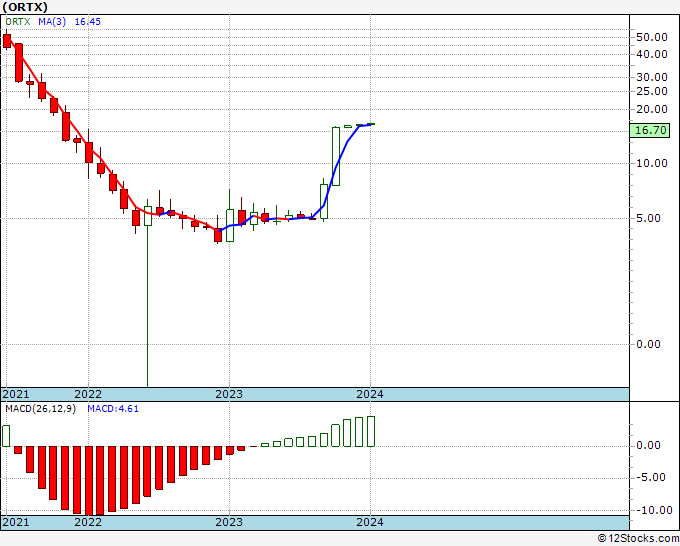The width and height of the screenshot is (680, 546).
Task: Click the 2022 label on MACD panel axis
Action: [x=88, y=522]
